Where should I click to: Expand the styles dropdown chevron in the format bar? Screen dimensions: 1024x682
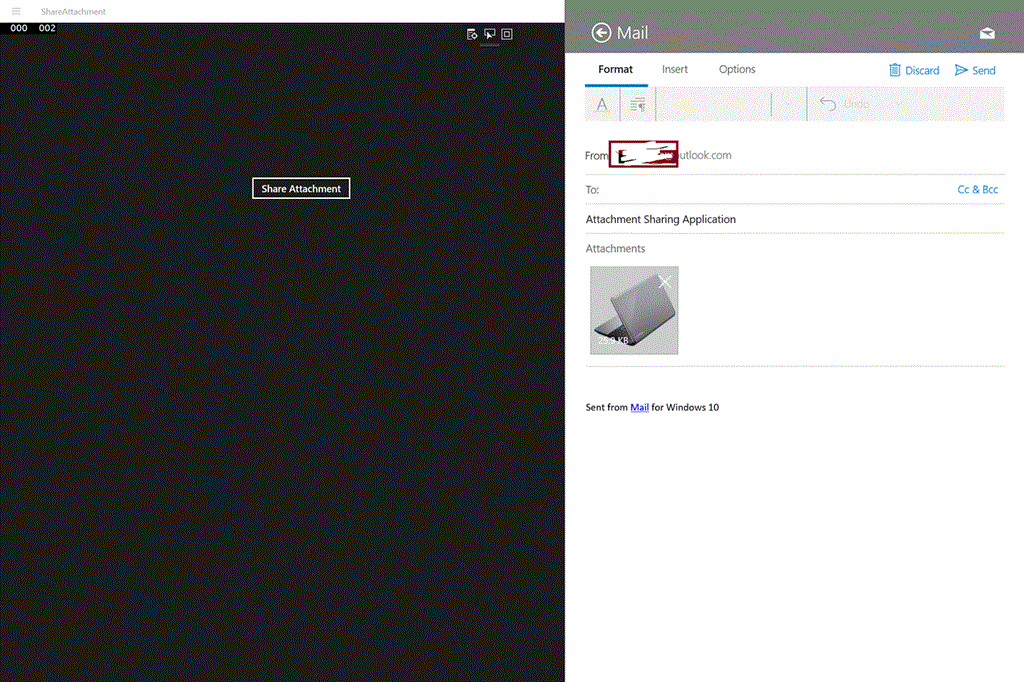[789, 104]
